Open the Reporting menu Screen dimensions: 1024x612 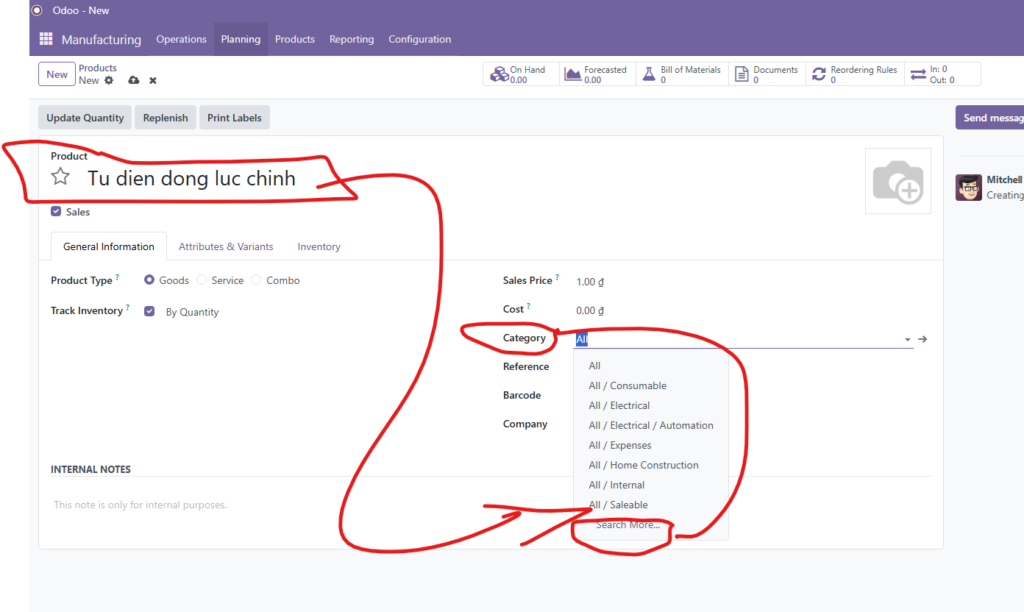pos(351,40)
